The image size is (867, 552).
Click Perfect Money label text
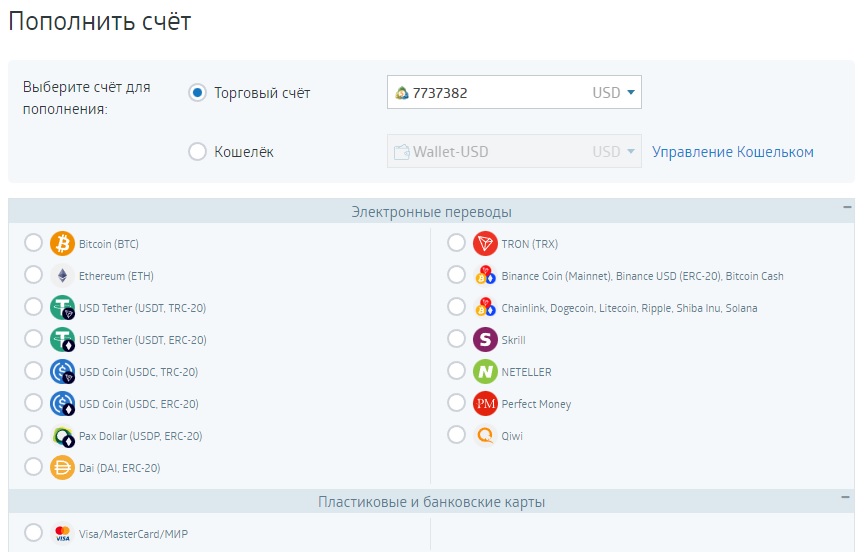[536, 404]
